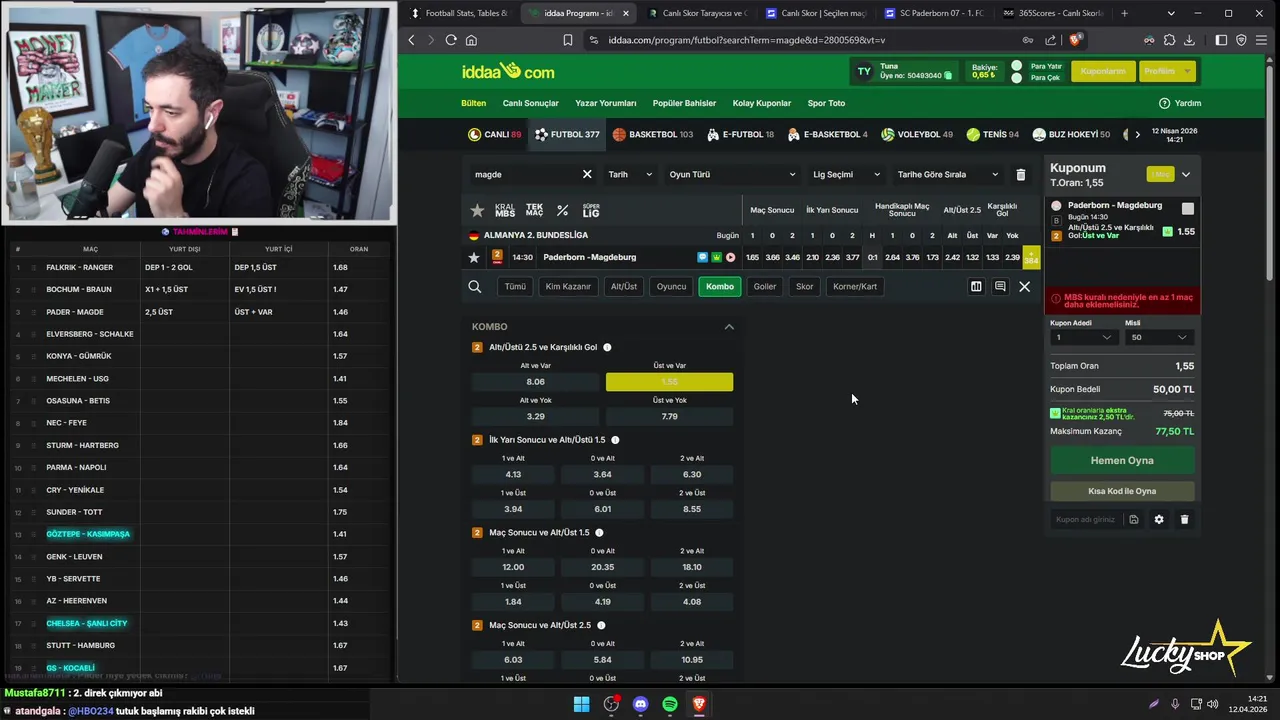The height and width of the screenshot is (720, 1280).
Task: Open the commentary speech bubble icon
Action: click(x=1000, y=287)
